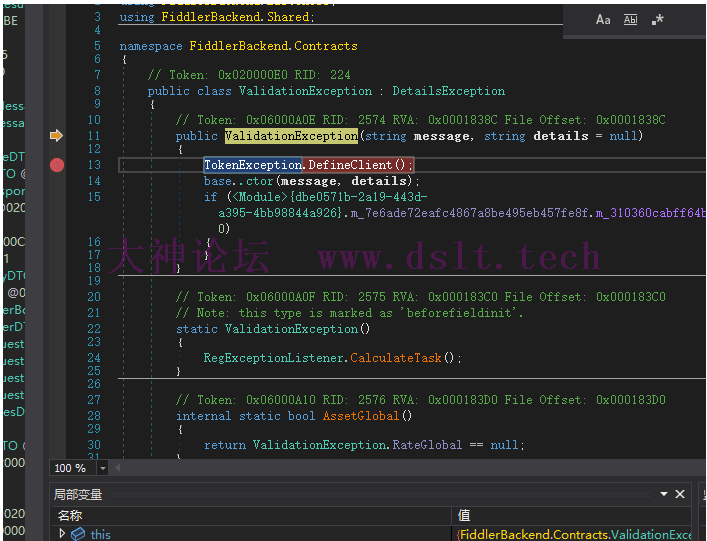Go to the DetailsException base class
The height and width of the screenshot is (541, 707).
(448, 91)
